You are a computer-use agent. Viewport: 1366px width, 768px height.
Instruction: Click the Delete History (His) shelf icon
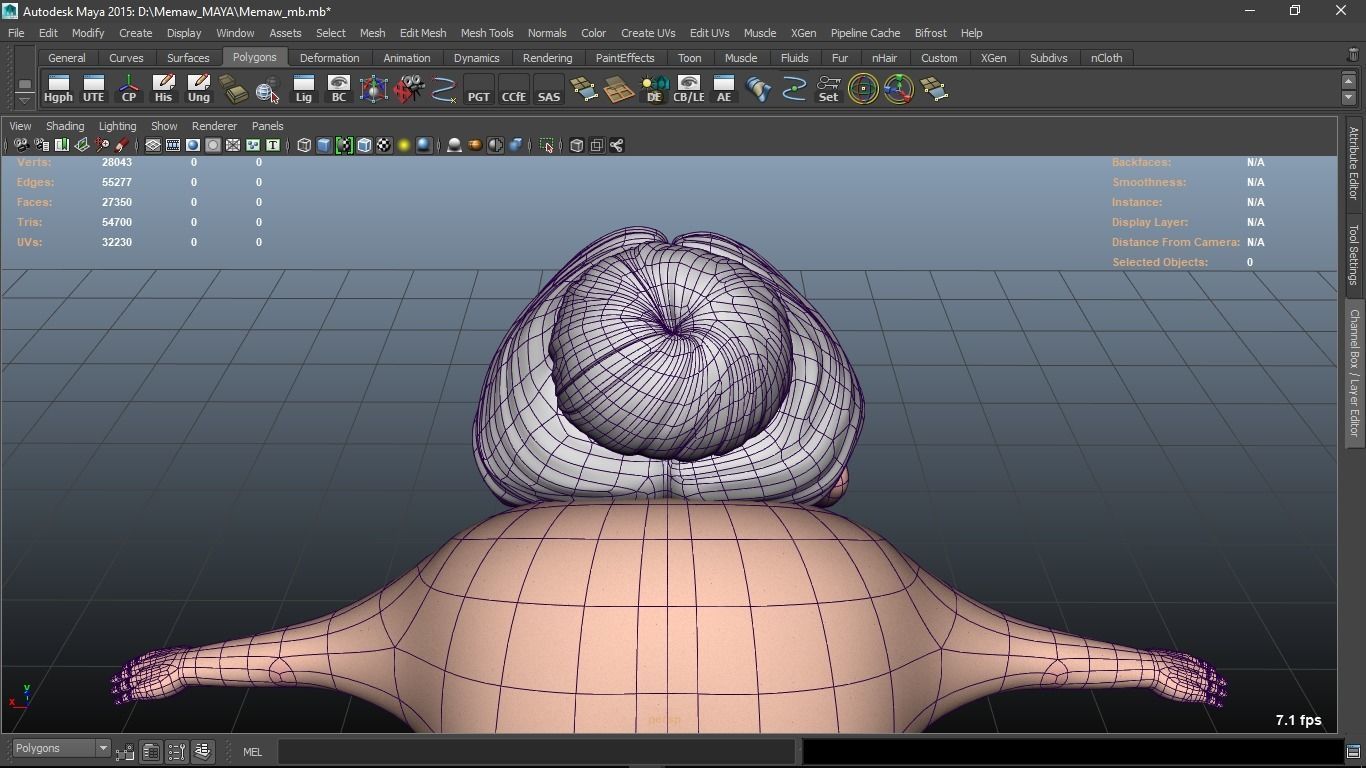(163, 89)
